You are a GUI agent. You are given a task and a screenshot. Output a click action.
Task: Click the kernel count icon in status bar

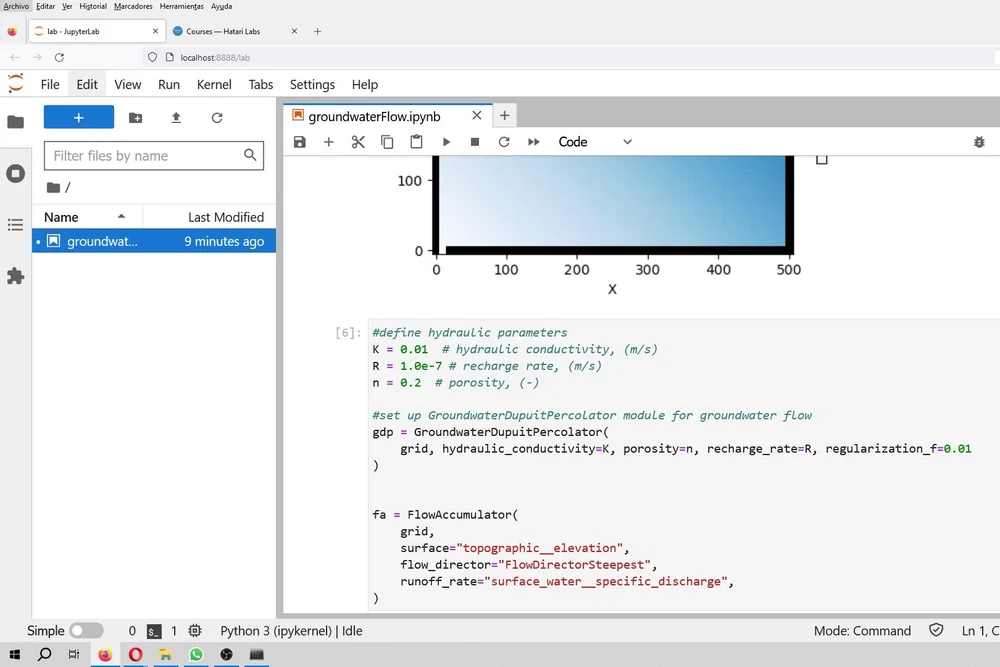[195, 631]
